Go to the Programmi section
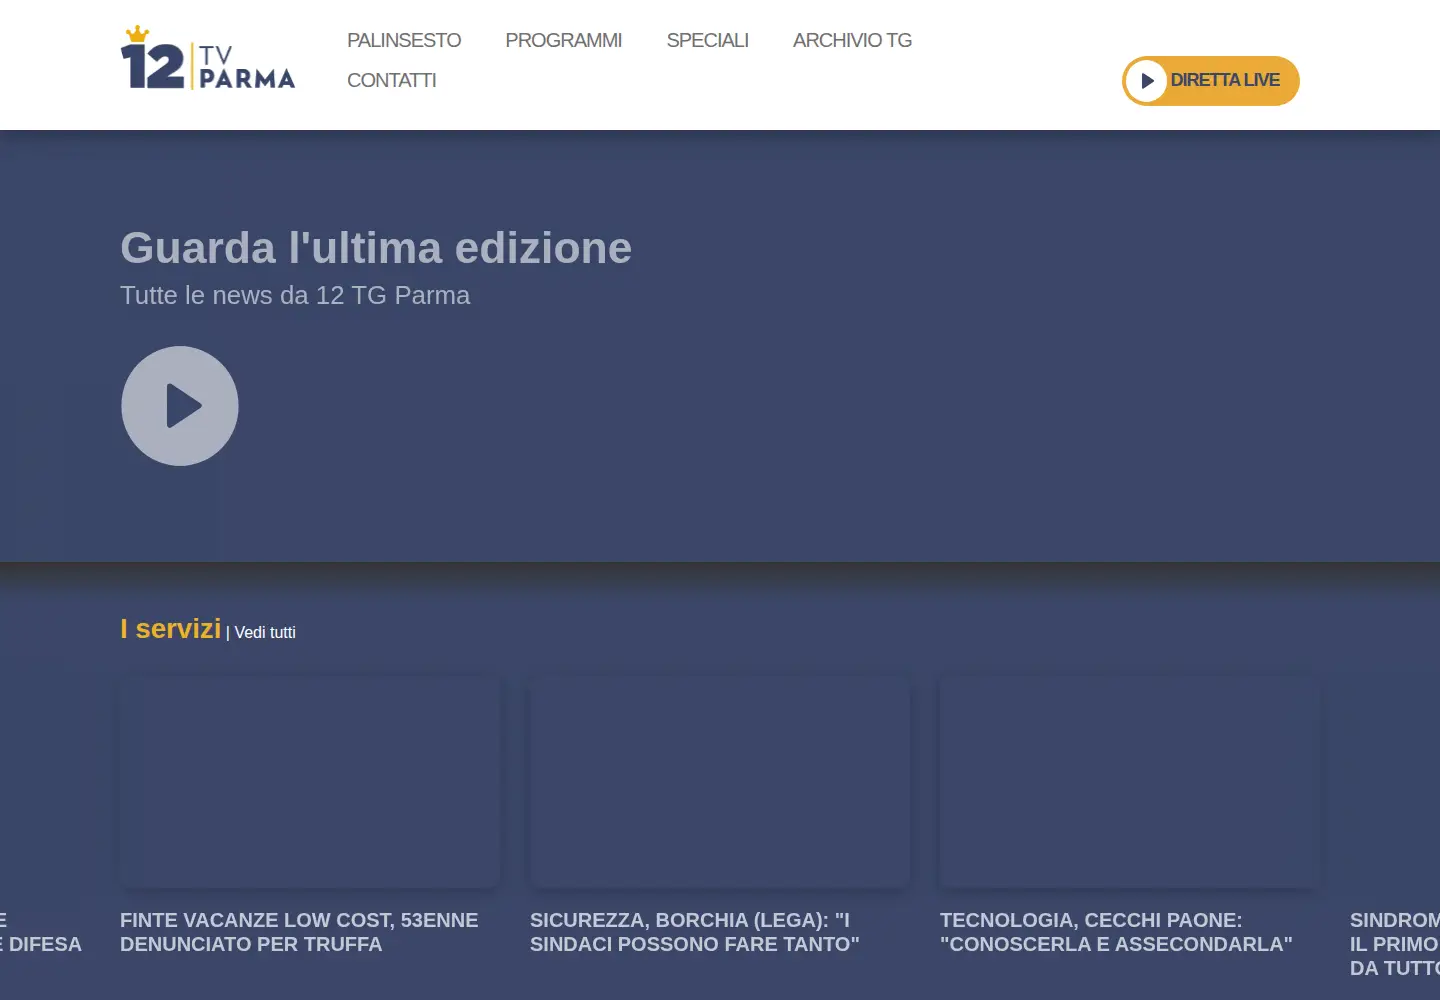Image resolution: width=1440 pixels, height=1000 pixels. [563, 40]
